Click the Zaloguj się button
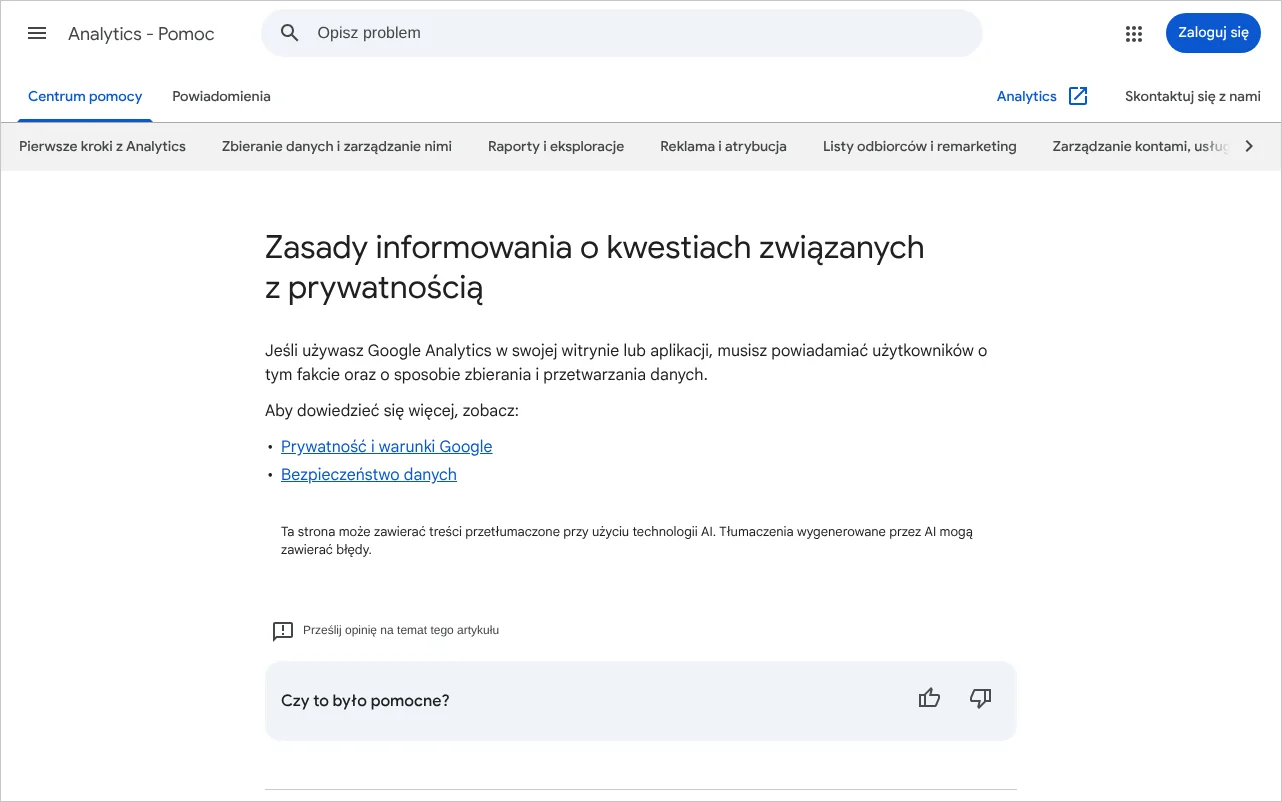The height and width of the screenshot is (802, 1282). pyautogui.click(x=1213, y=33)
